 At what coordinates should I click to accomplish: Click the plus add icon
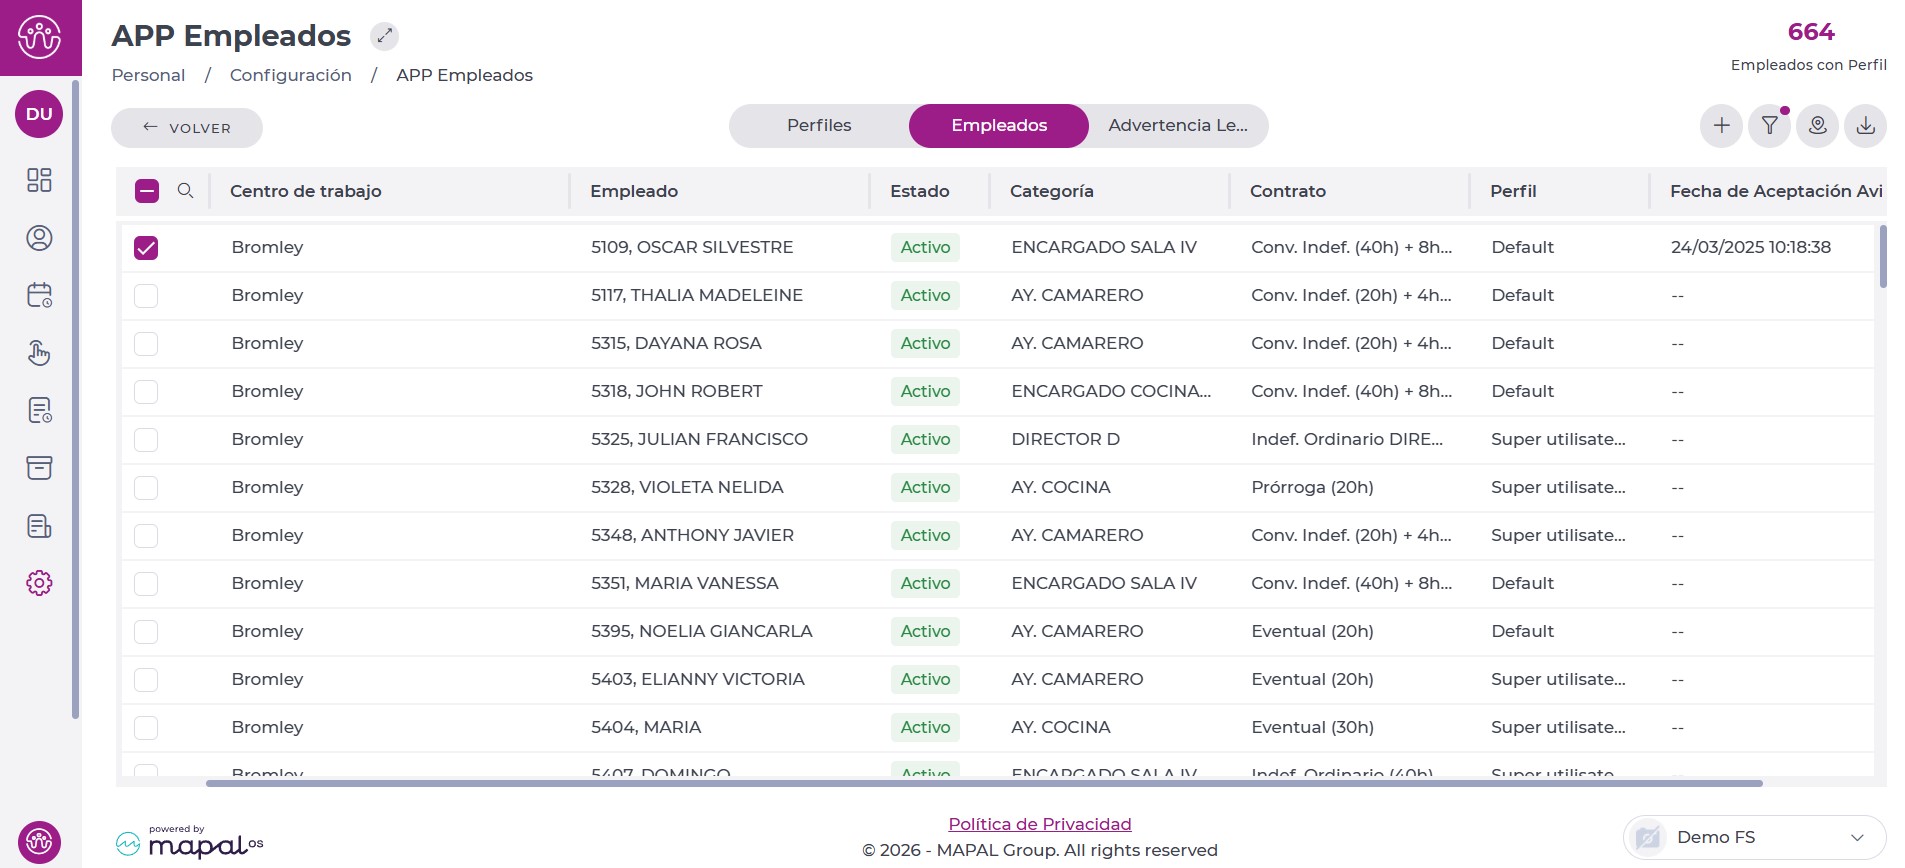(x=1721, y=126)
